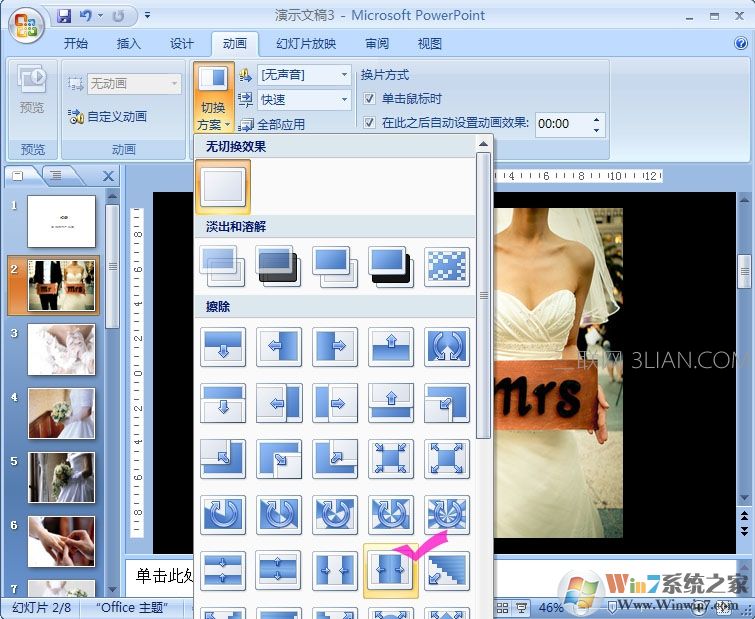Click the highlighted split transition with pink checkmark
755x619 pixels.
(391, 570)
